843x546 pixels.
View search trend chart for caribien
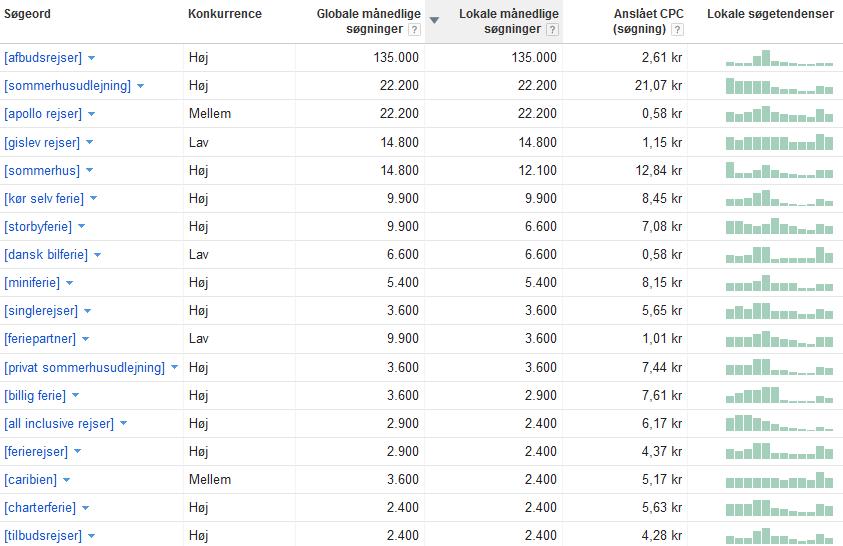[779, 479]
